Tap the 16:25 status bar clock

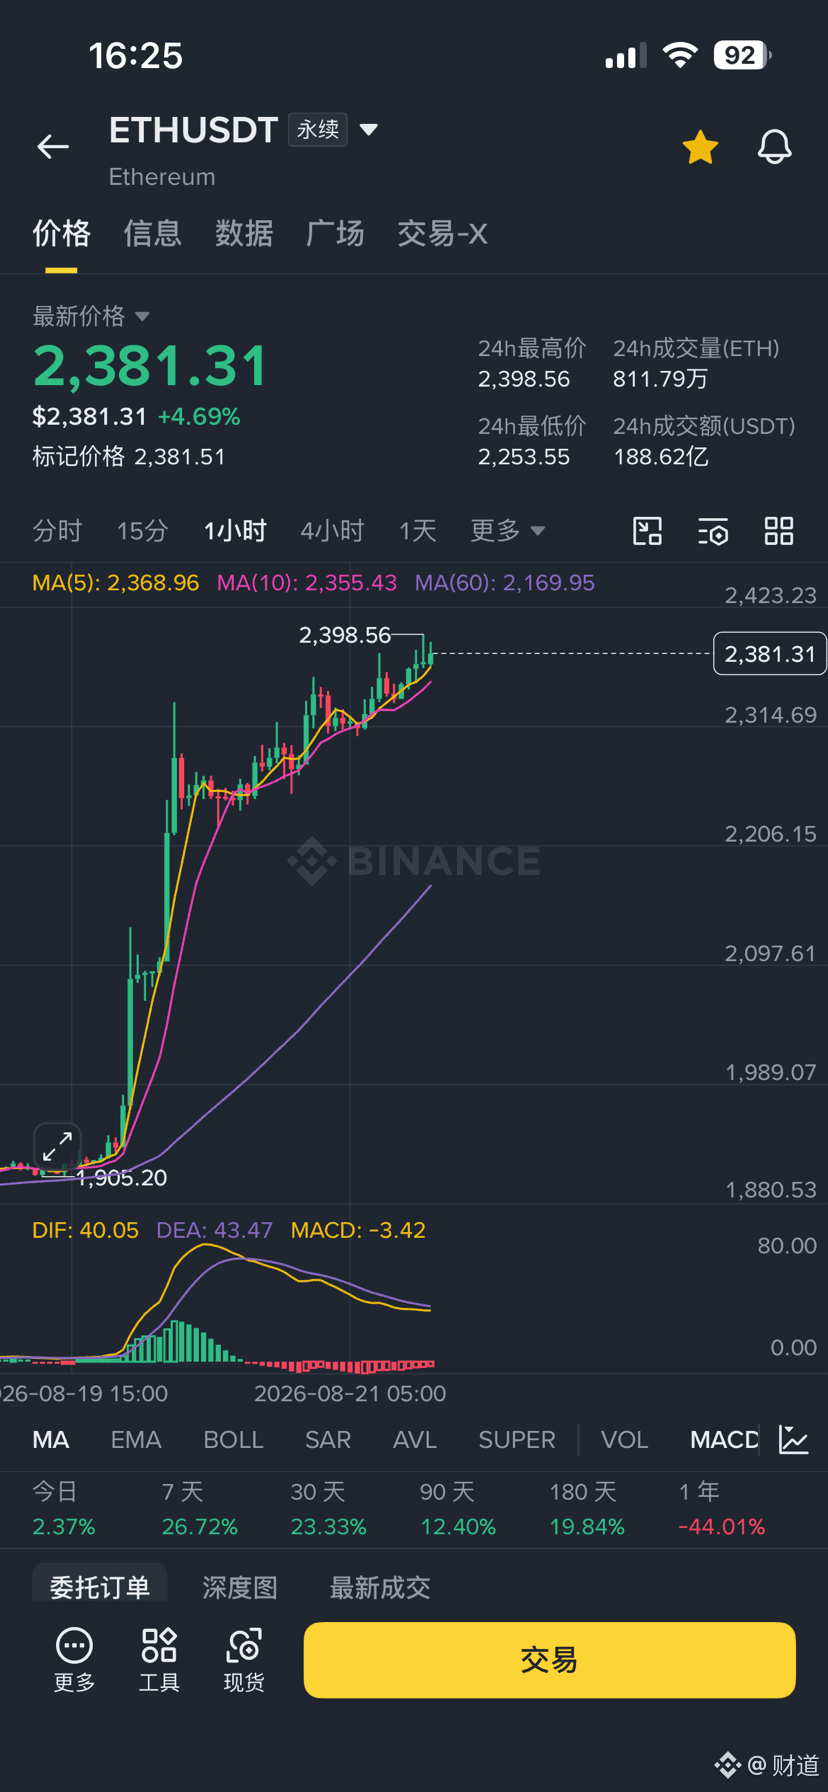tap(136, 56)
